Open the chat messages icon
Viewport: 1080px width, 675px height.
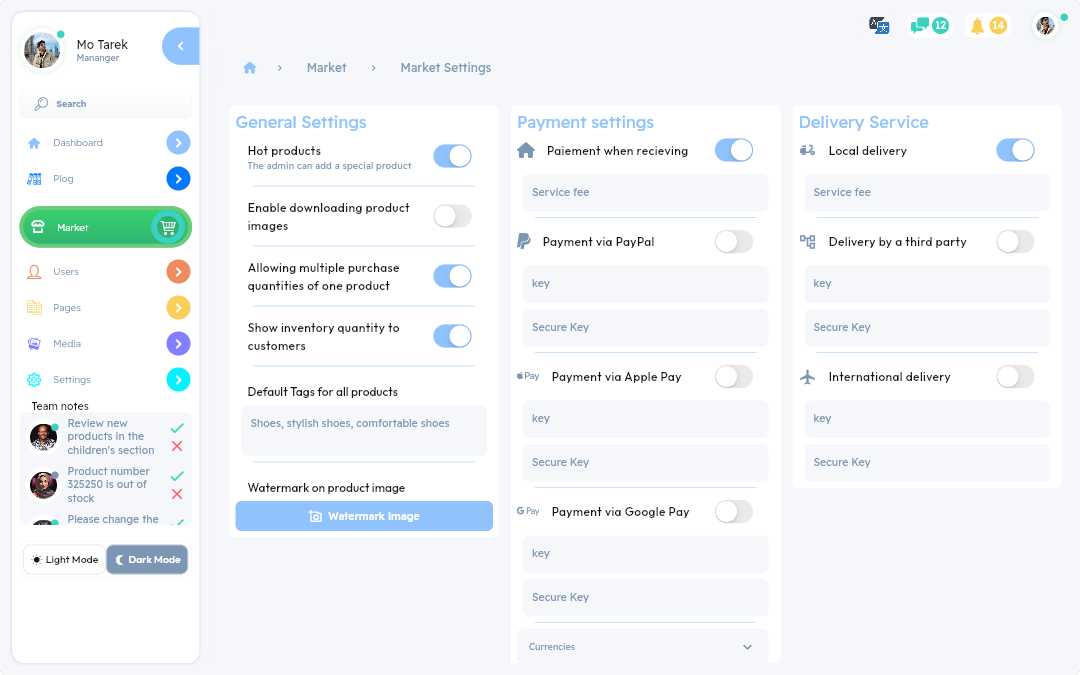pyautogui.click(x=920, y=26)
